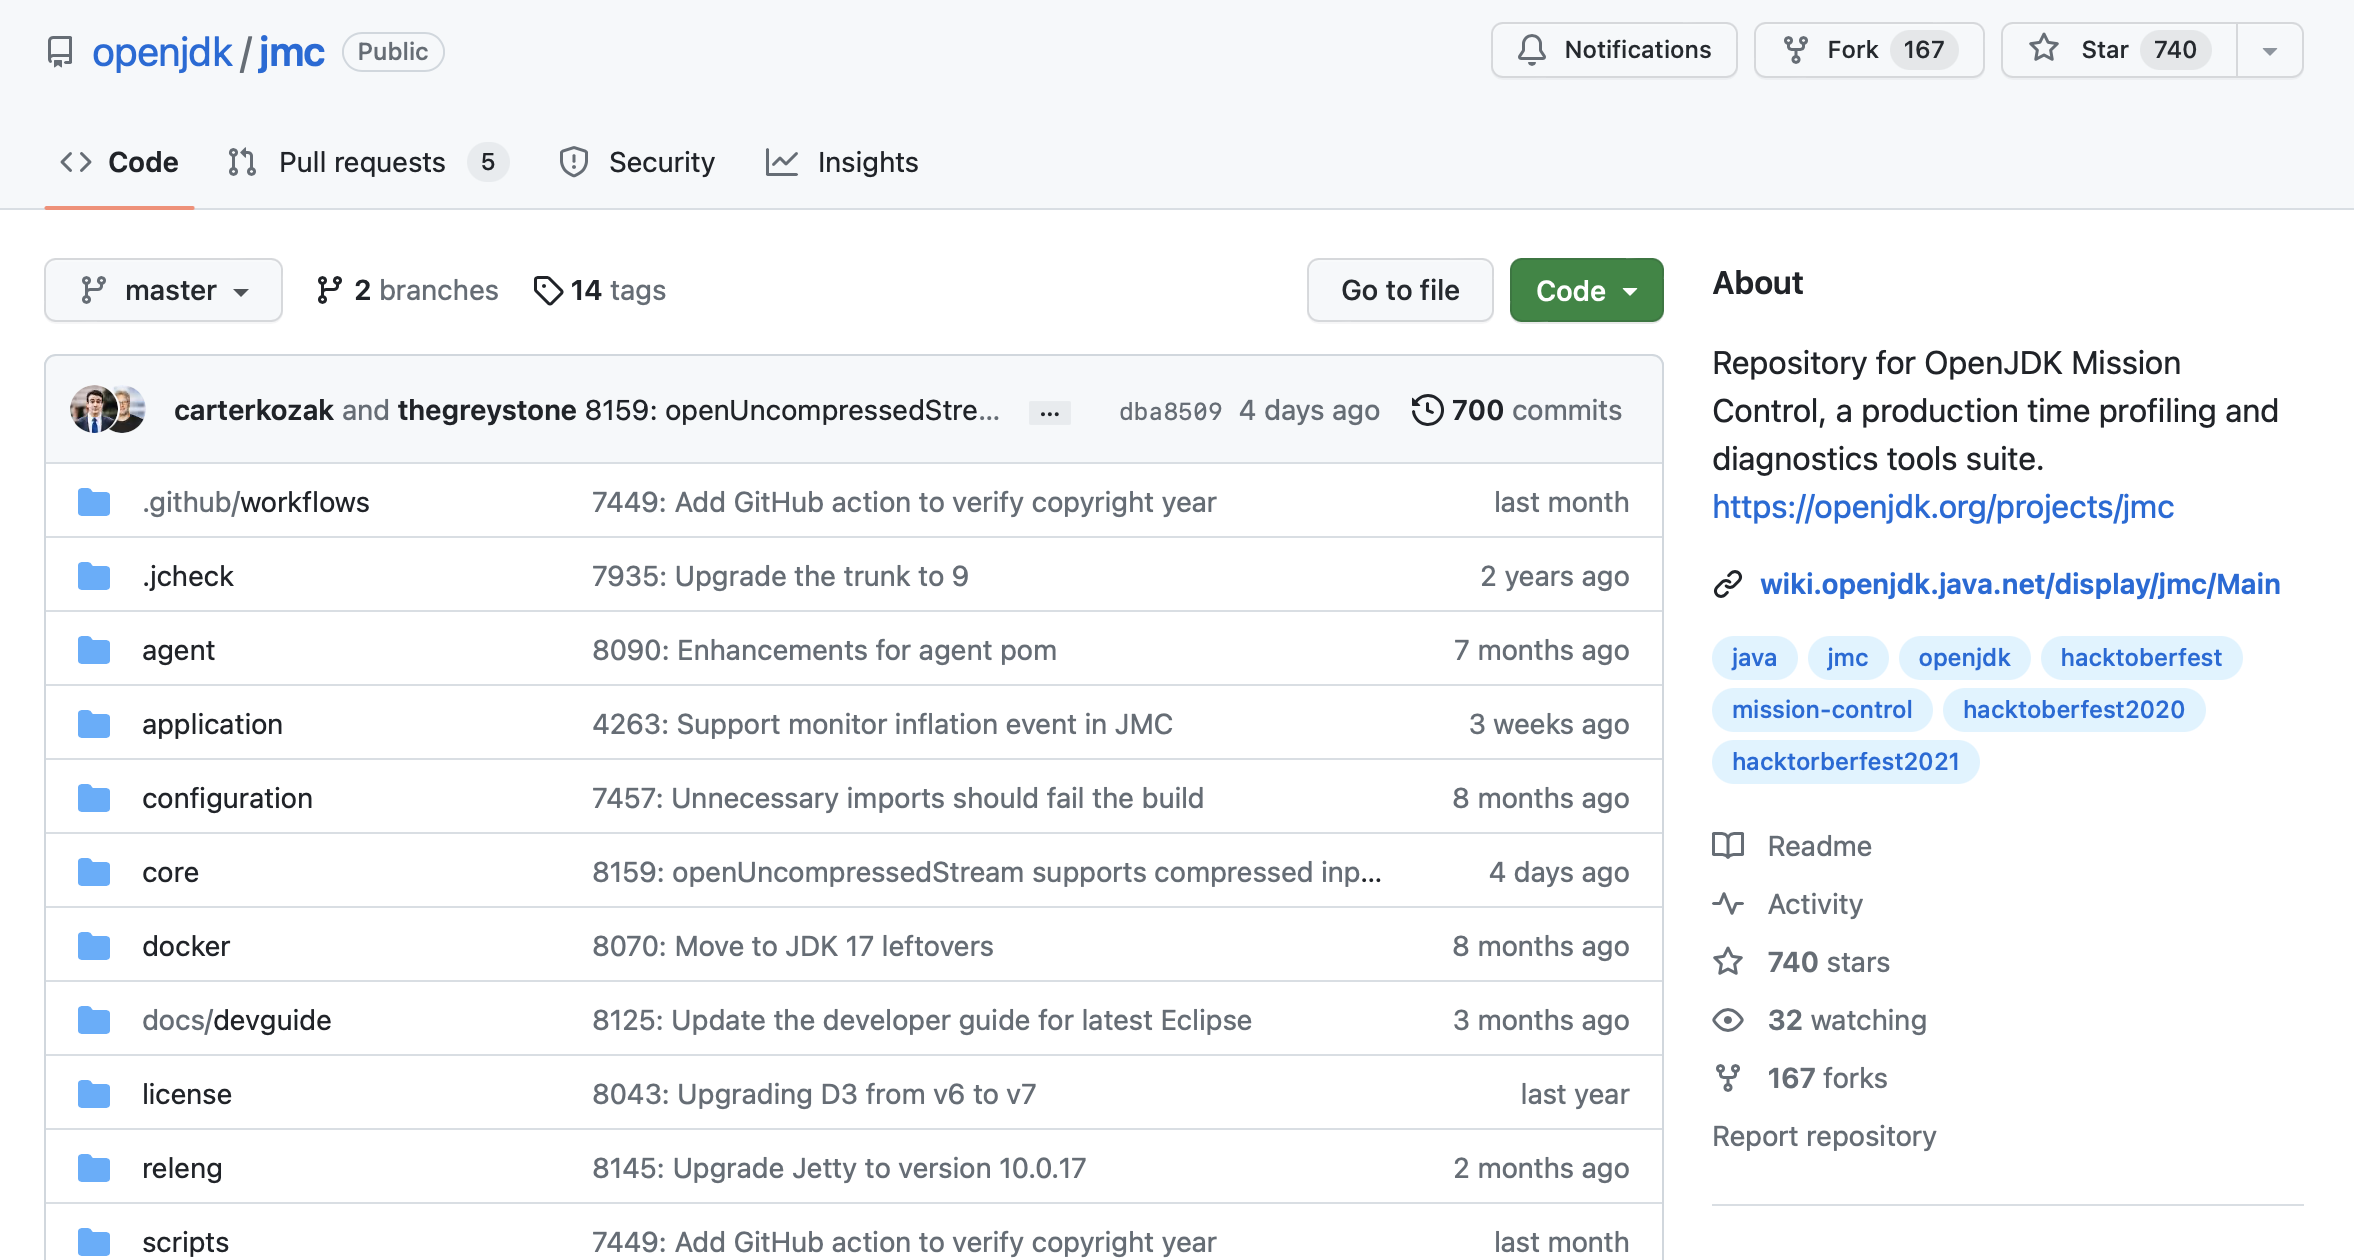Click the Notifications bell icon
This screenshot has width=2354, height=1260.
click(x=1531, y=50)
